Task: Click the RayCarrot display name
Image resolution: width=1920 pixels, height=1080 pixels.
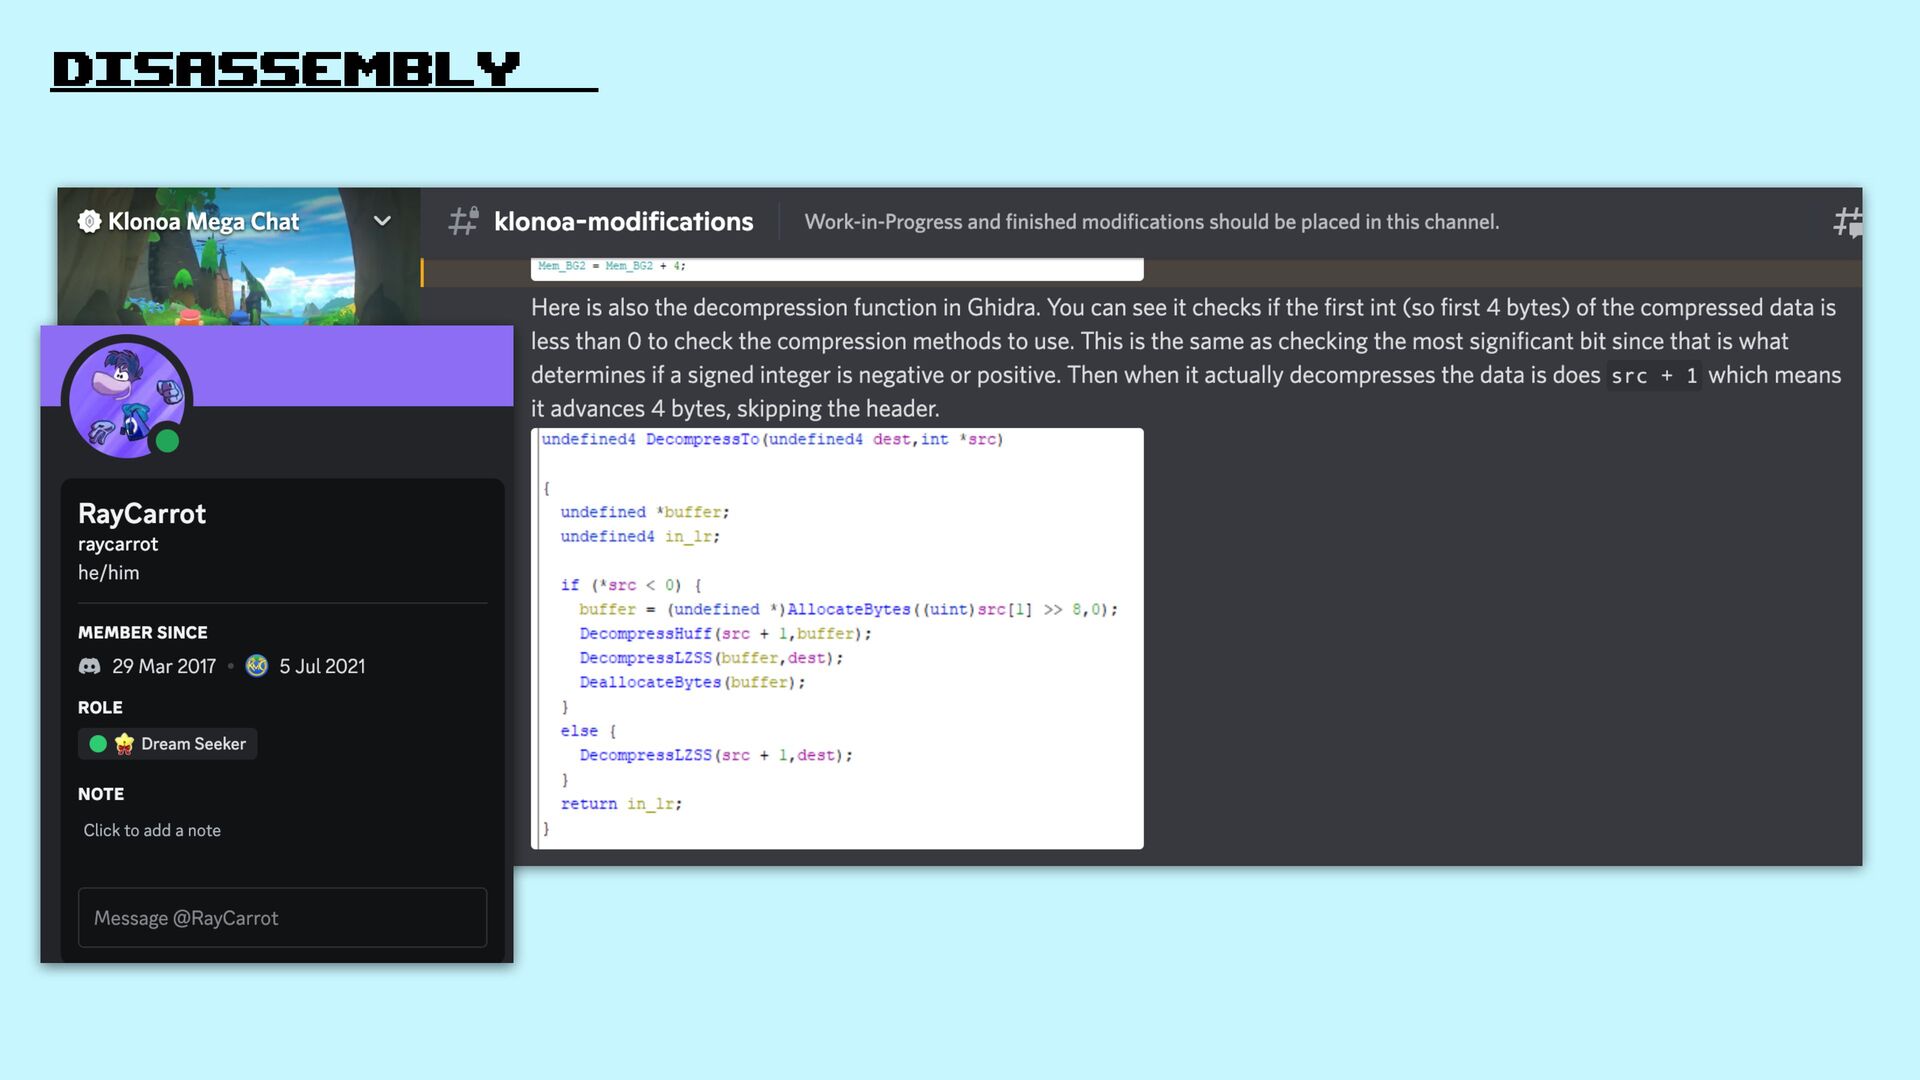Action: click(x=142, y=513)
